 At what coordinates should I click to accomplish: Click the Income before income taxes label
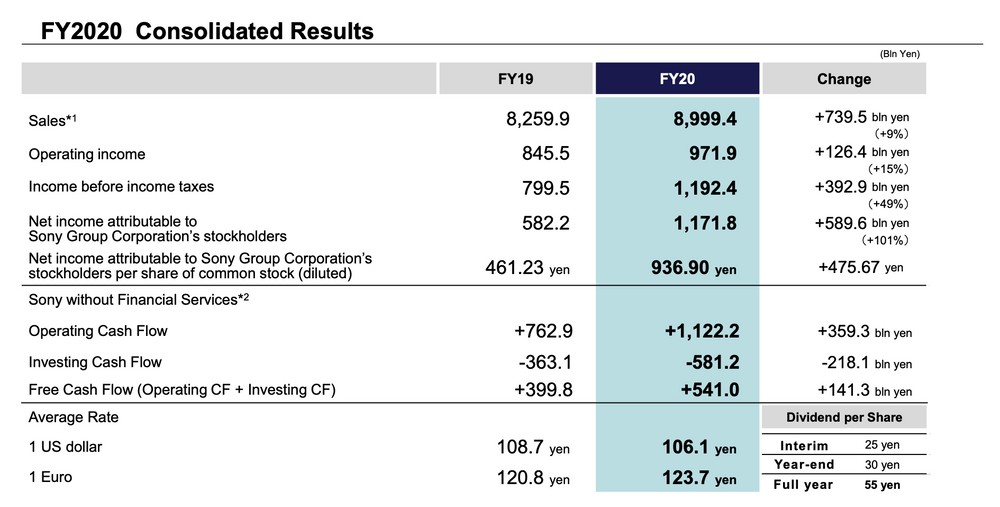point(121,187)
